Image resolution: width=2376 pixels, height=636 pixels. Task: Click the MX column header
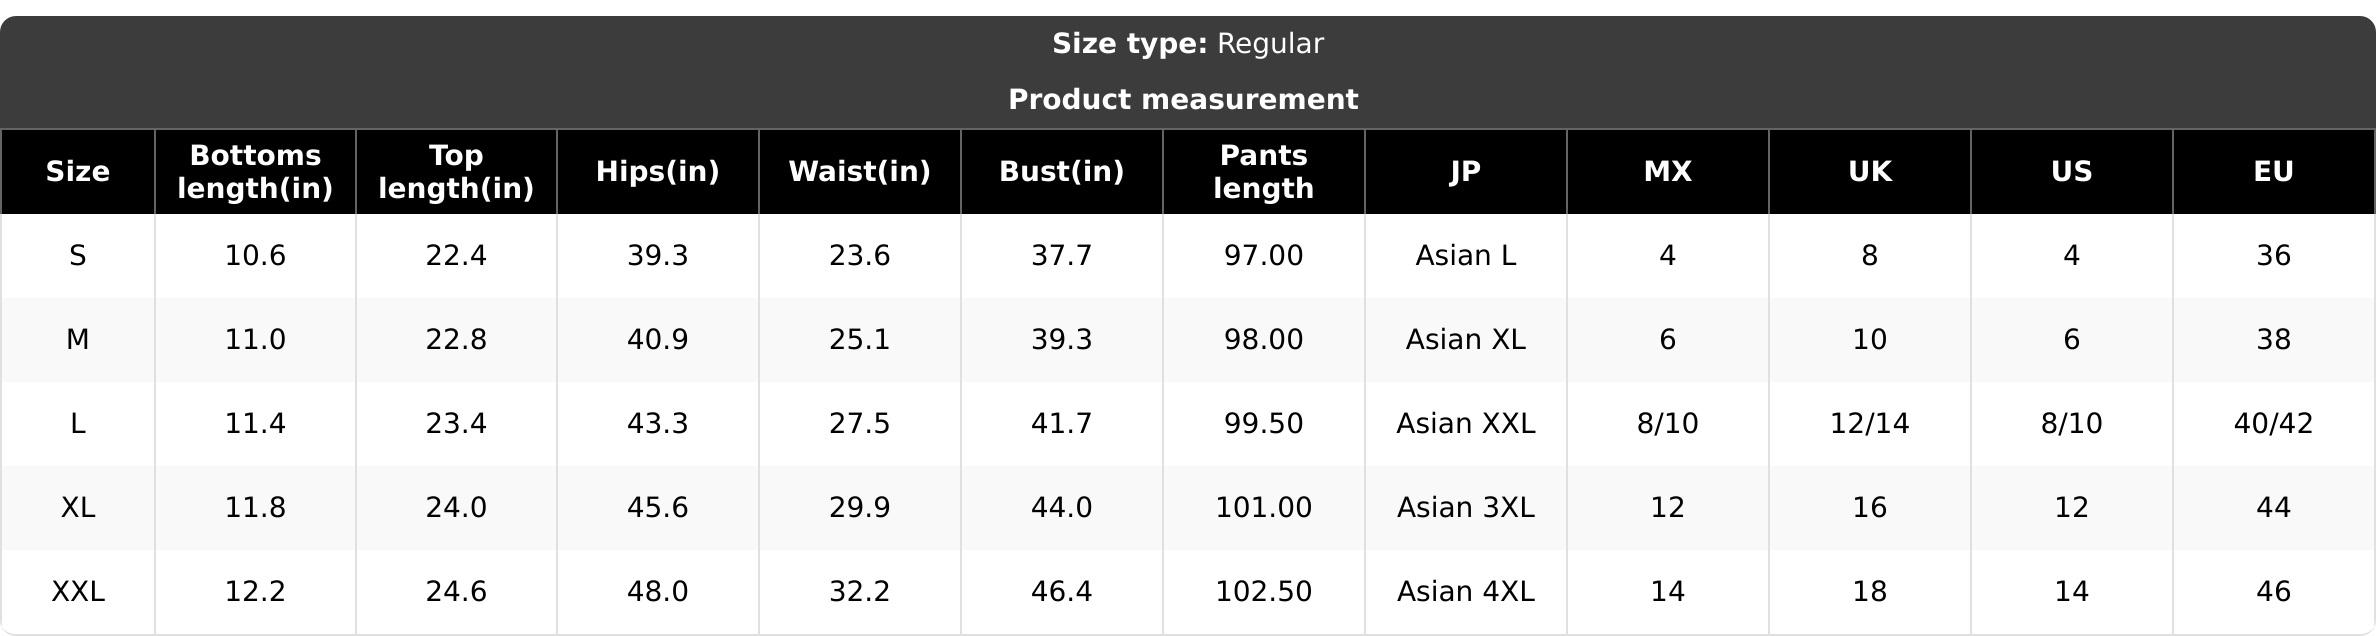point(1668,172)
